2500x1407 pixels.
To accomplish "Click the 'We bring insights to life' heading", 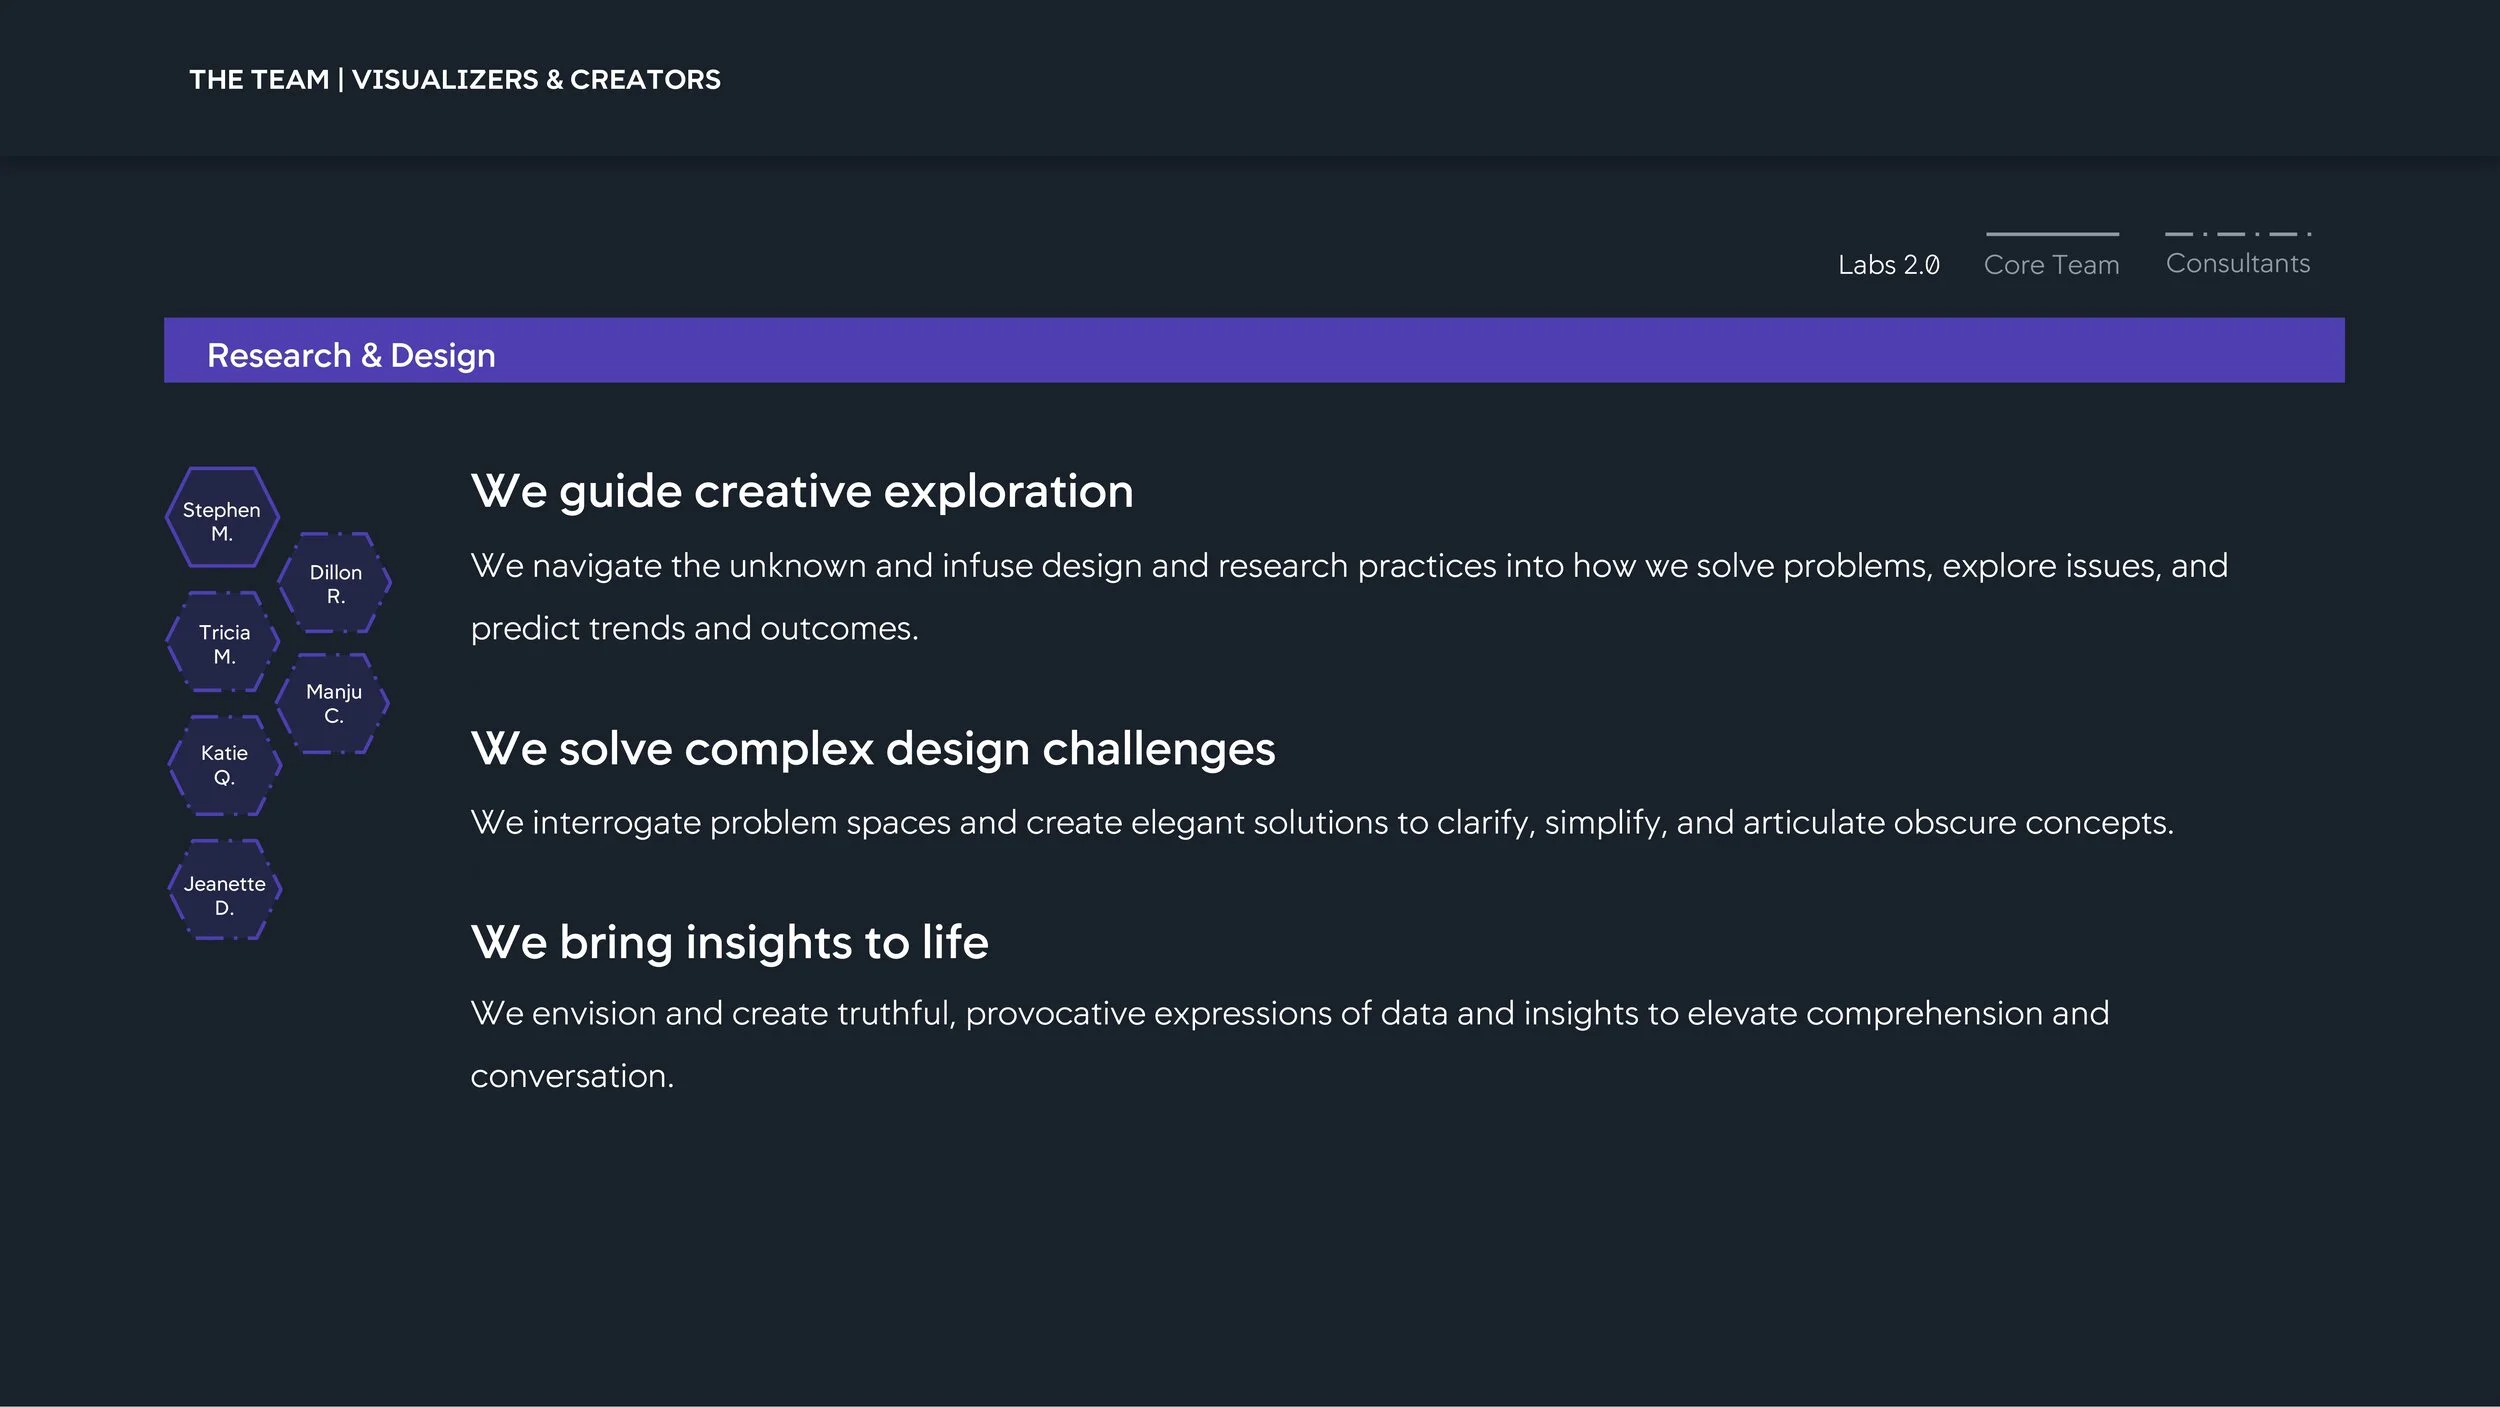I will pyautogui.click(x=730, y=942).
